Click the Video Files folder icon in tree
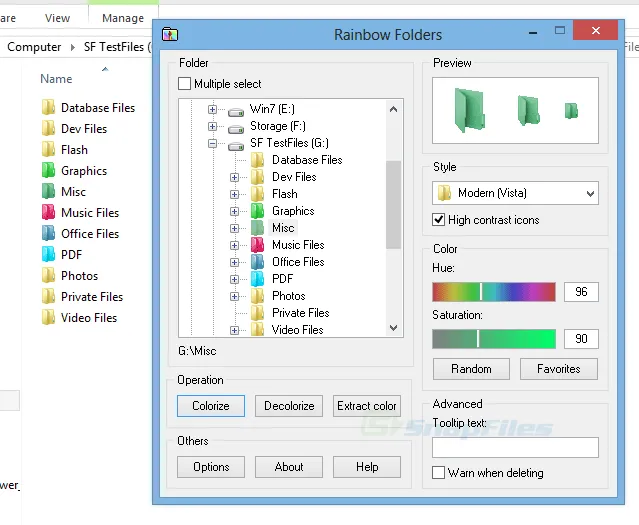The image size is (639, 525). [x=257, y=329]
